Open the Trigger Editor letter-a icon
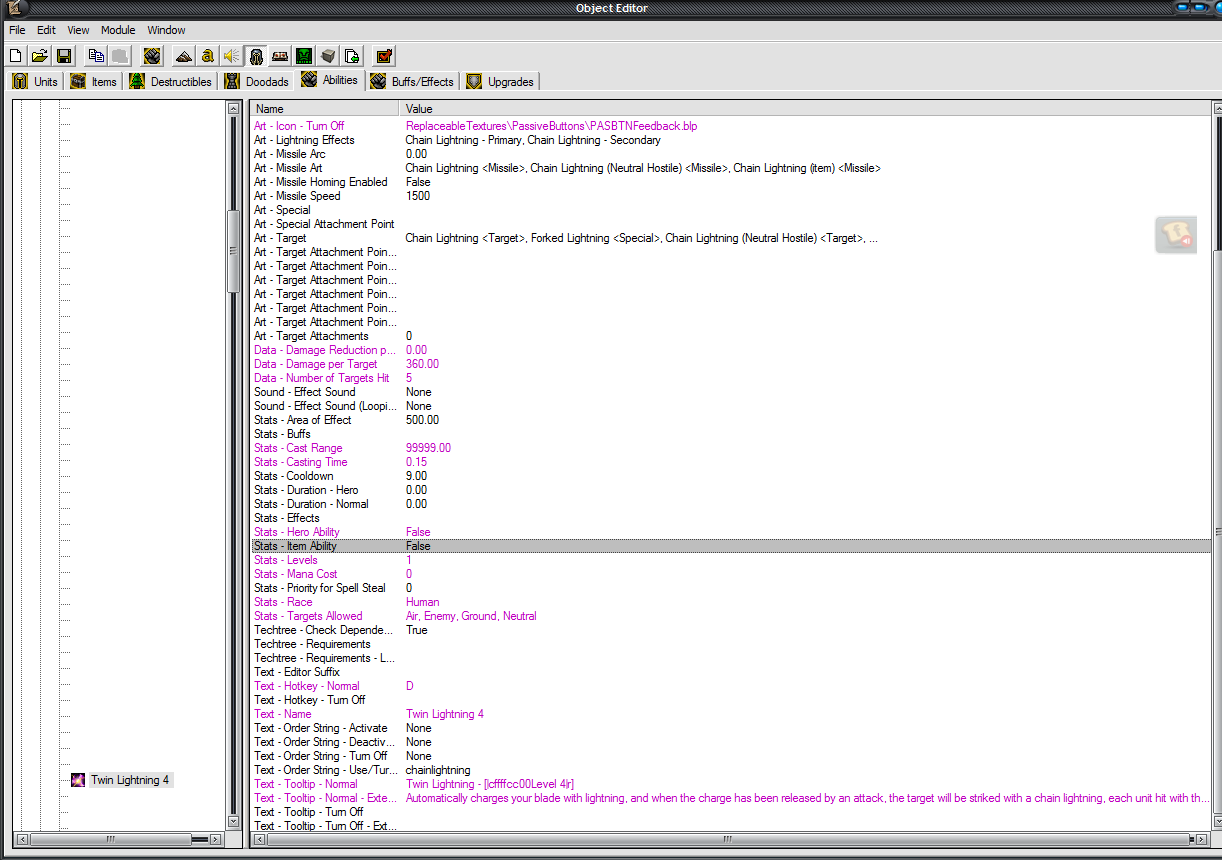 point(207,56)
